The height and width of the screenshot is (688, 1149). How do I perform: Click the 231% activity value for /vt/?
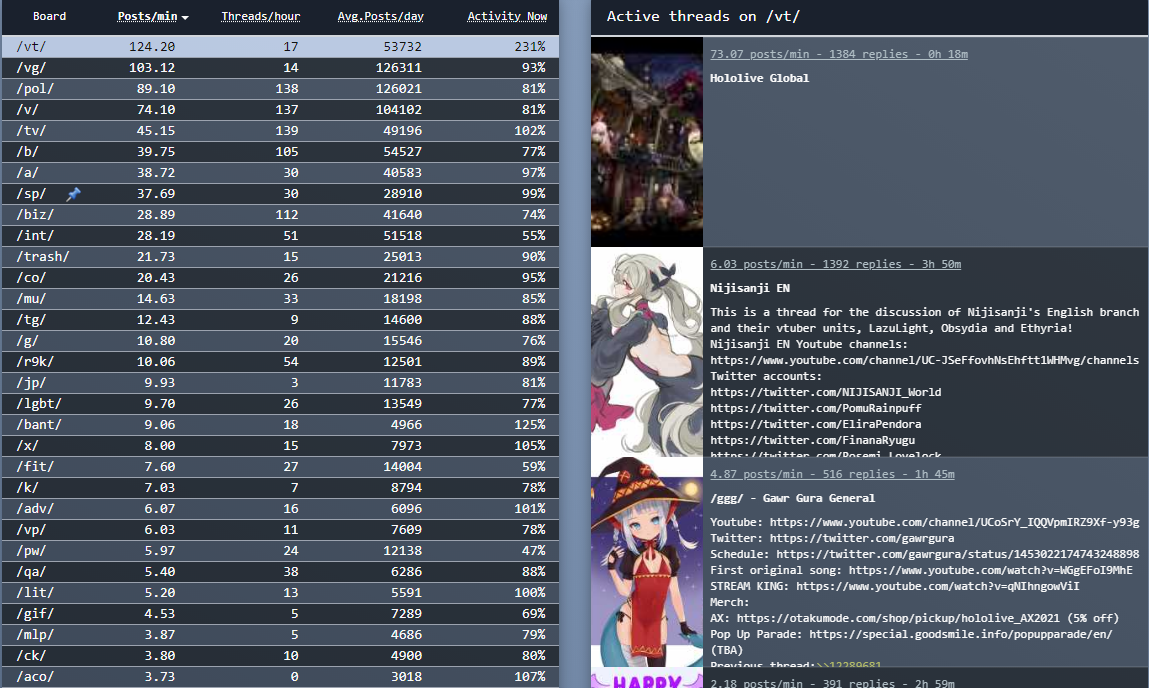(530, 47)
